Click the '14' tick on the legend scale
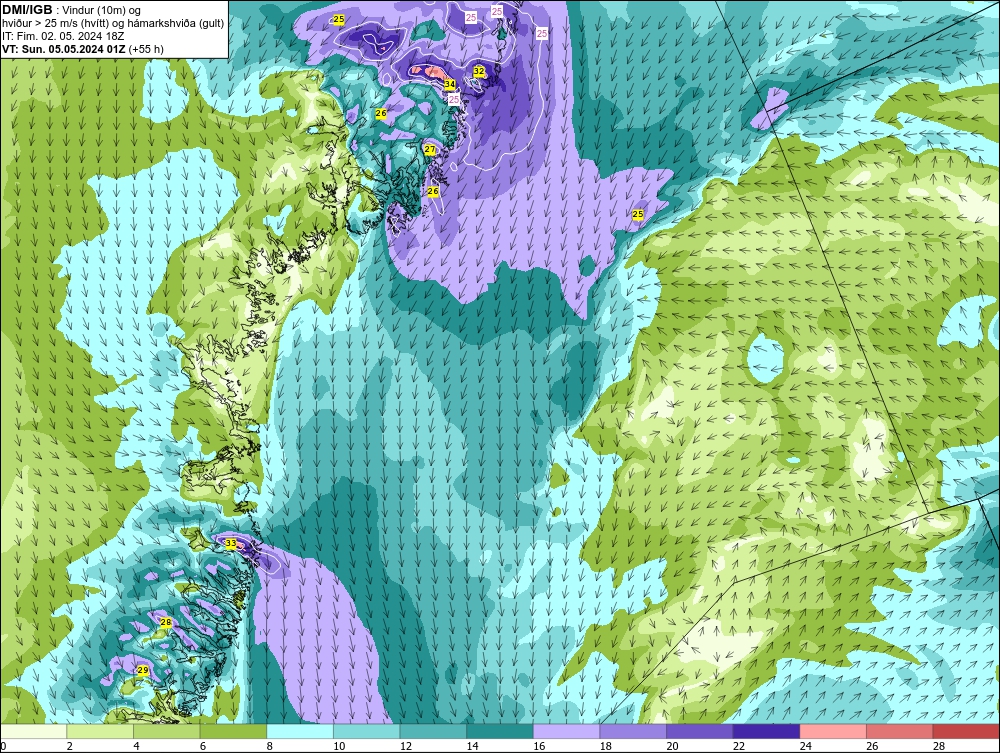 point(472,746)
